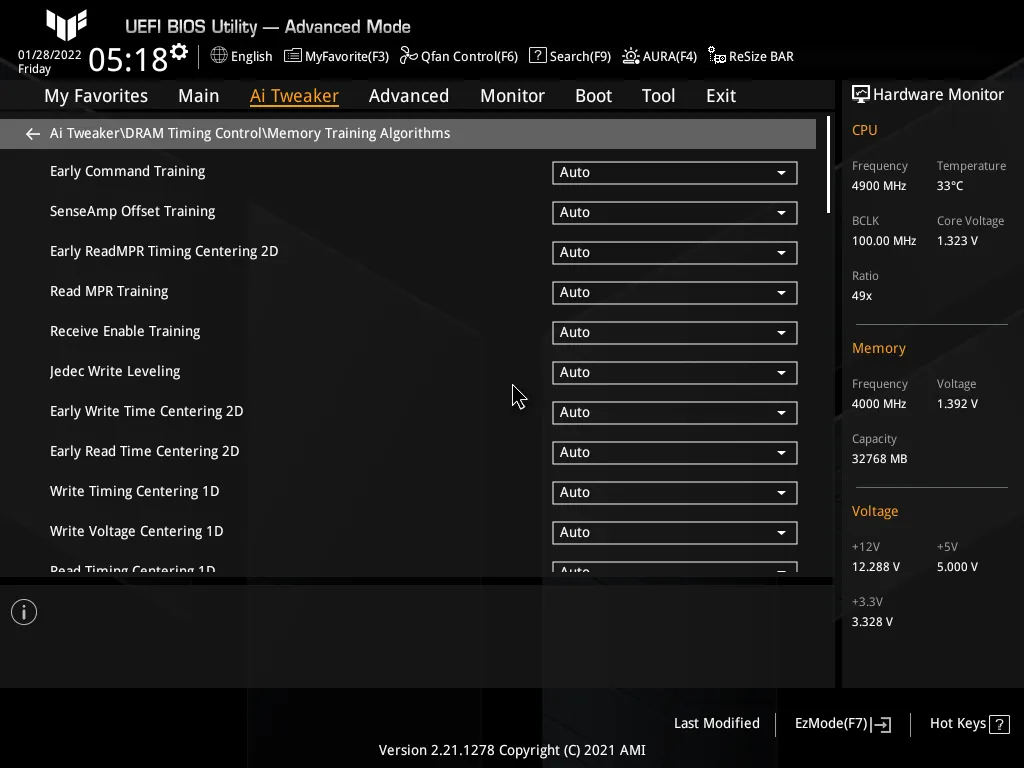Screen dimensions: 1024x768
Task: Open Jedec Write Leveling dropdown
Action: [x=675, y=373]
